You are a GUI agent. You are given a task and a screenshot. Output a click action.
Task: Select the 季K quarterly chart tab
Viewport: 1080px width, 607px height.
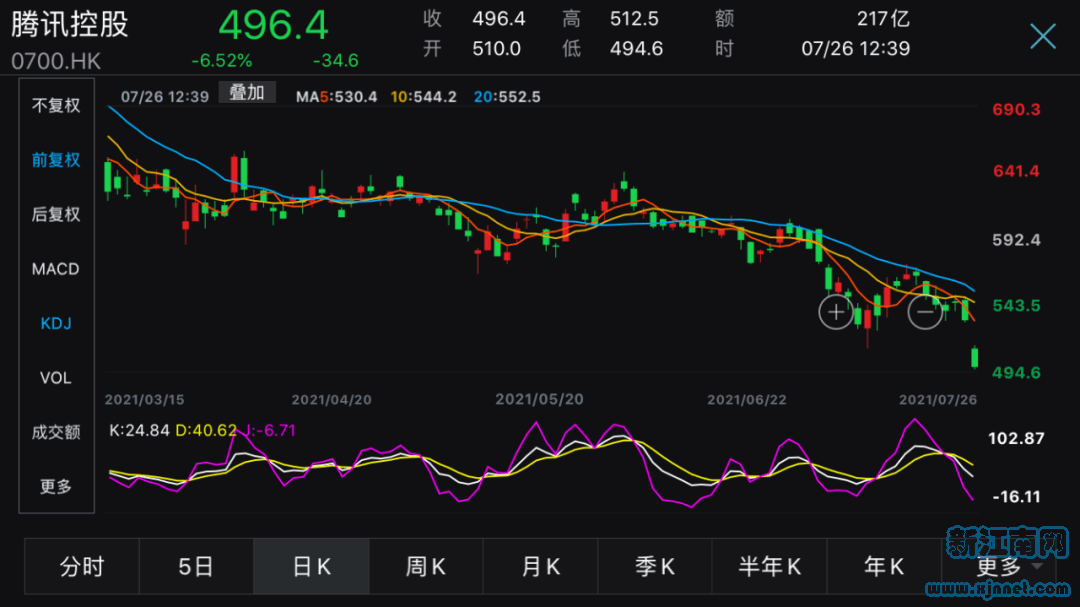655,567
